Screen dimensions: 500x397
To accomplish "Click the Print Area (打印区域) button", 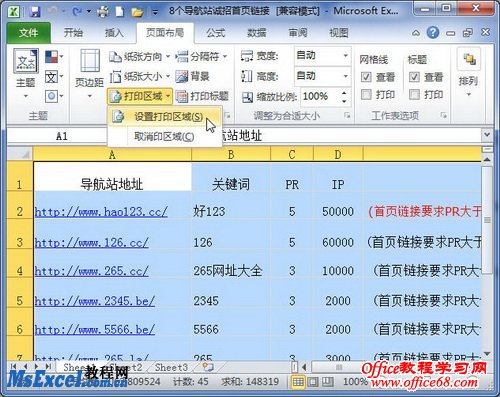I will pyautogui.click(x=140, y=97).
